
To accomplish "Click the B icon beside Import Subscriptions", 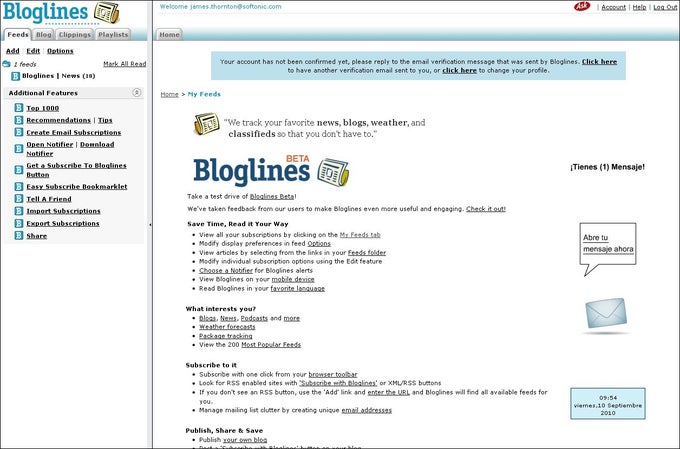I will pos(19,211).
